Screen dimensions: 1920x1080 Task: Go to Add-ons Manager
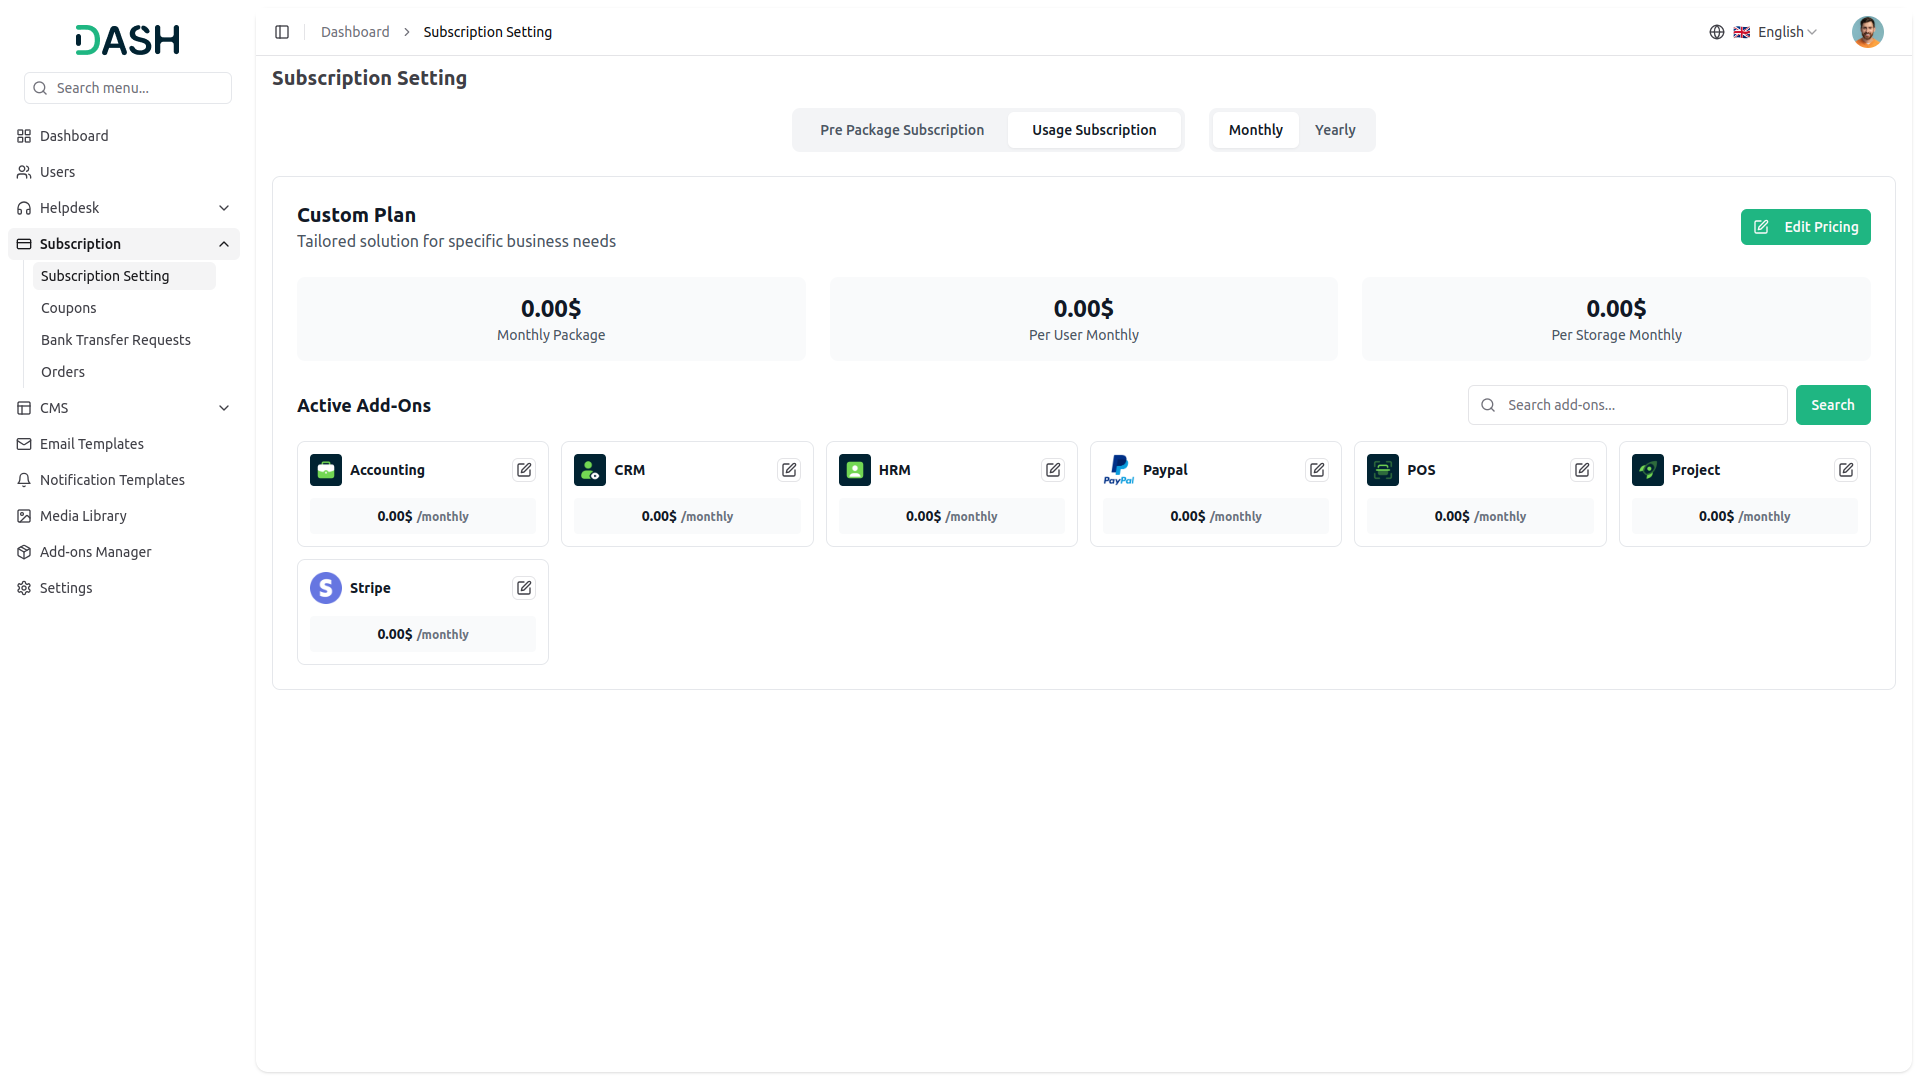point(96,552)
